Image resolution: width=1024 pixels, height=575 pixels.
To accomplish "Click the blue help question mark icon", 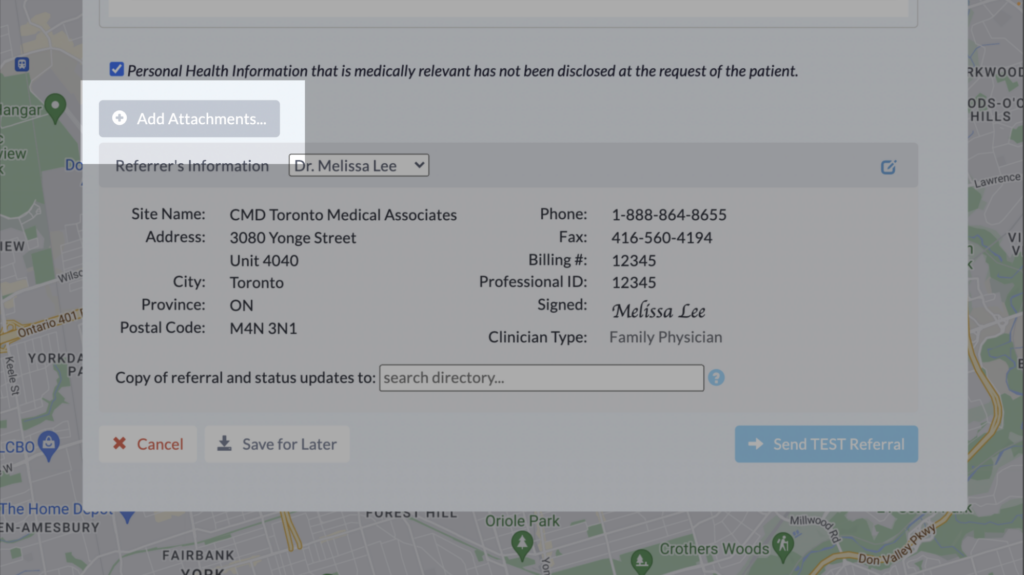I will pos(716,378).
